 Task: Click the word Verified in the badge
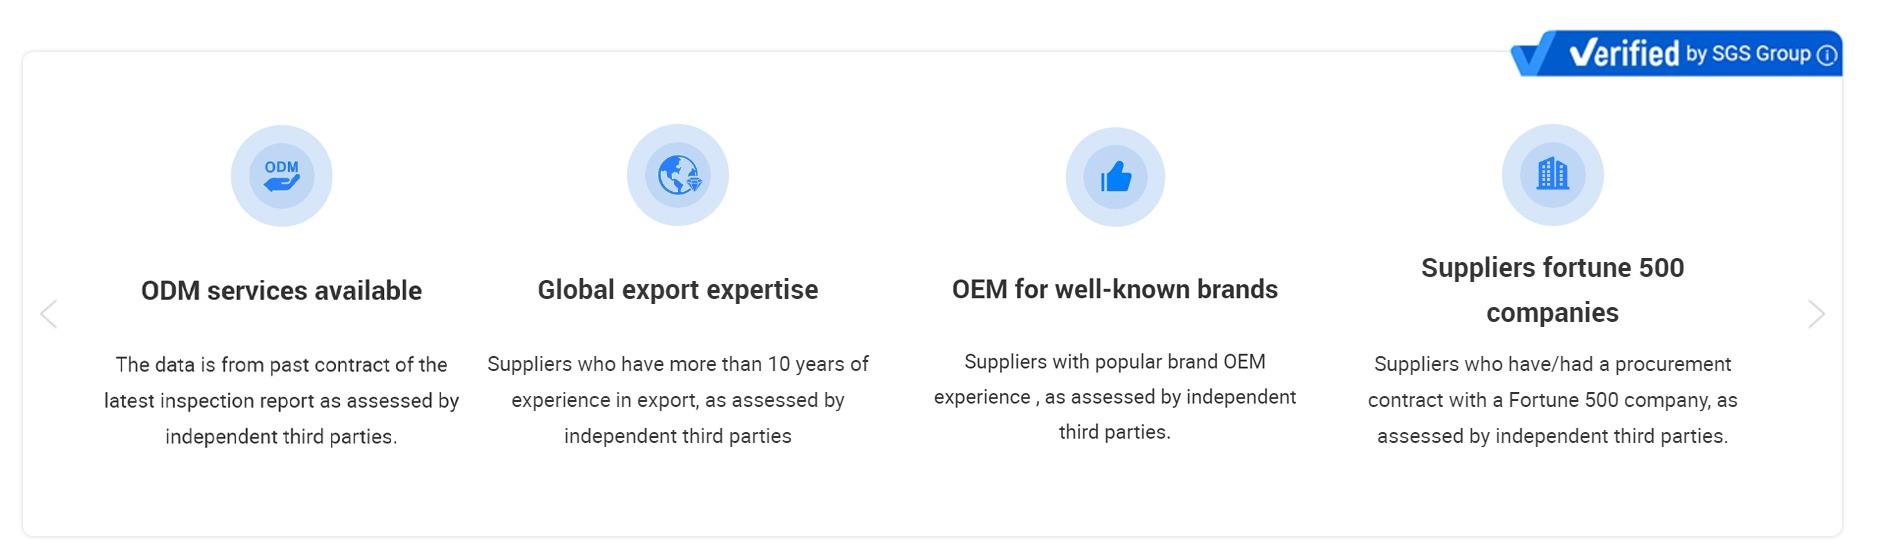[x=1624, y=53]
